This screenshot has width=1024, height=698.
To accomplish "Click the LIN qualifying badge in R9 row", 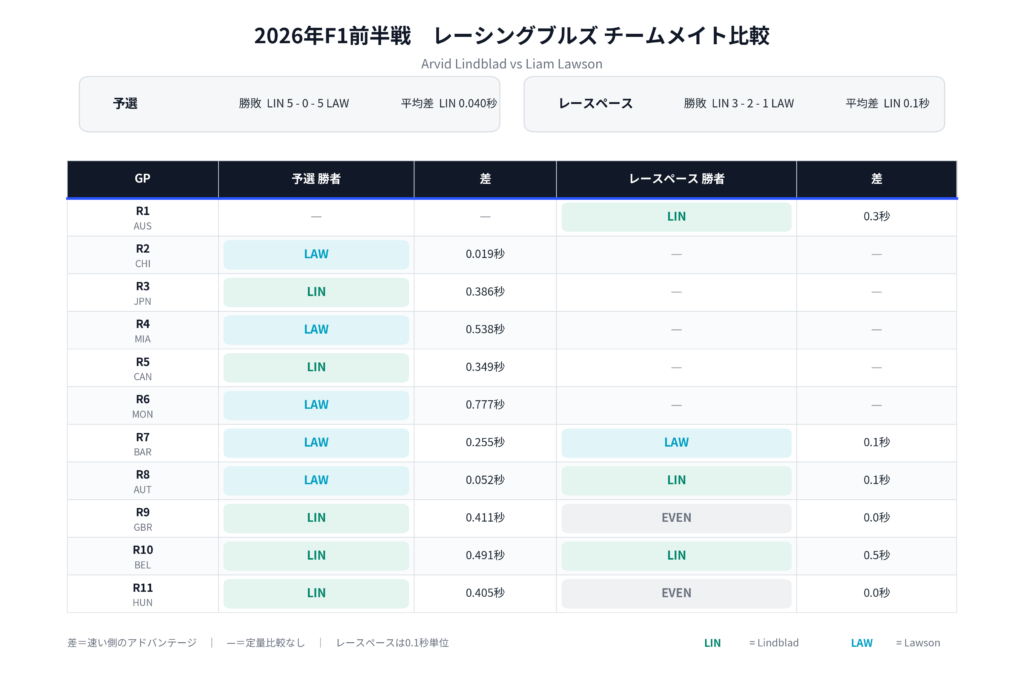I will click(316, 518).
